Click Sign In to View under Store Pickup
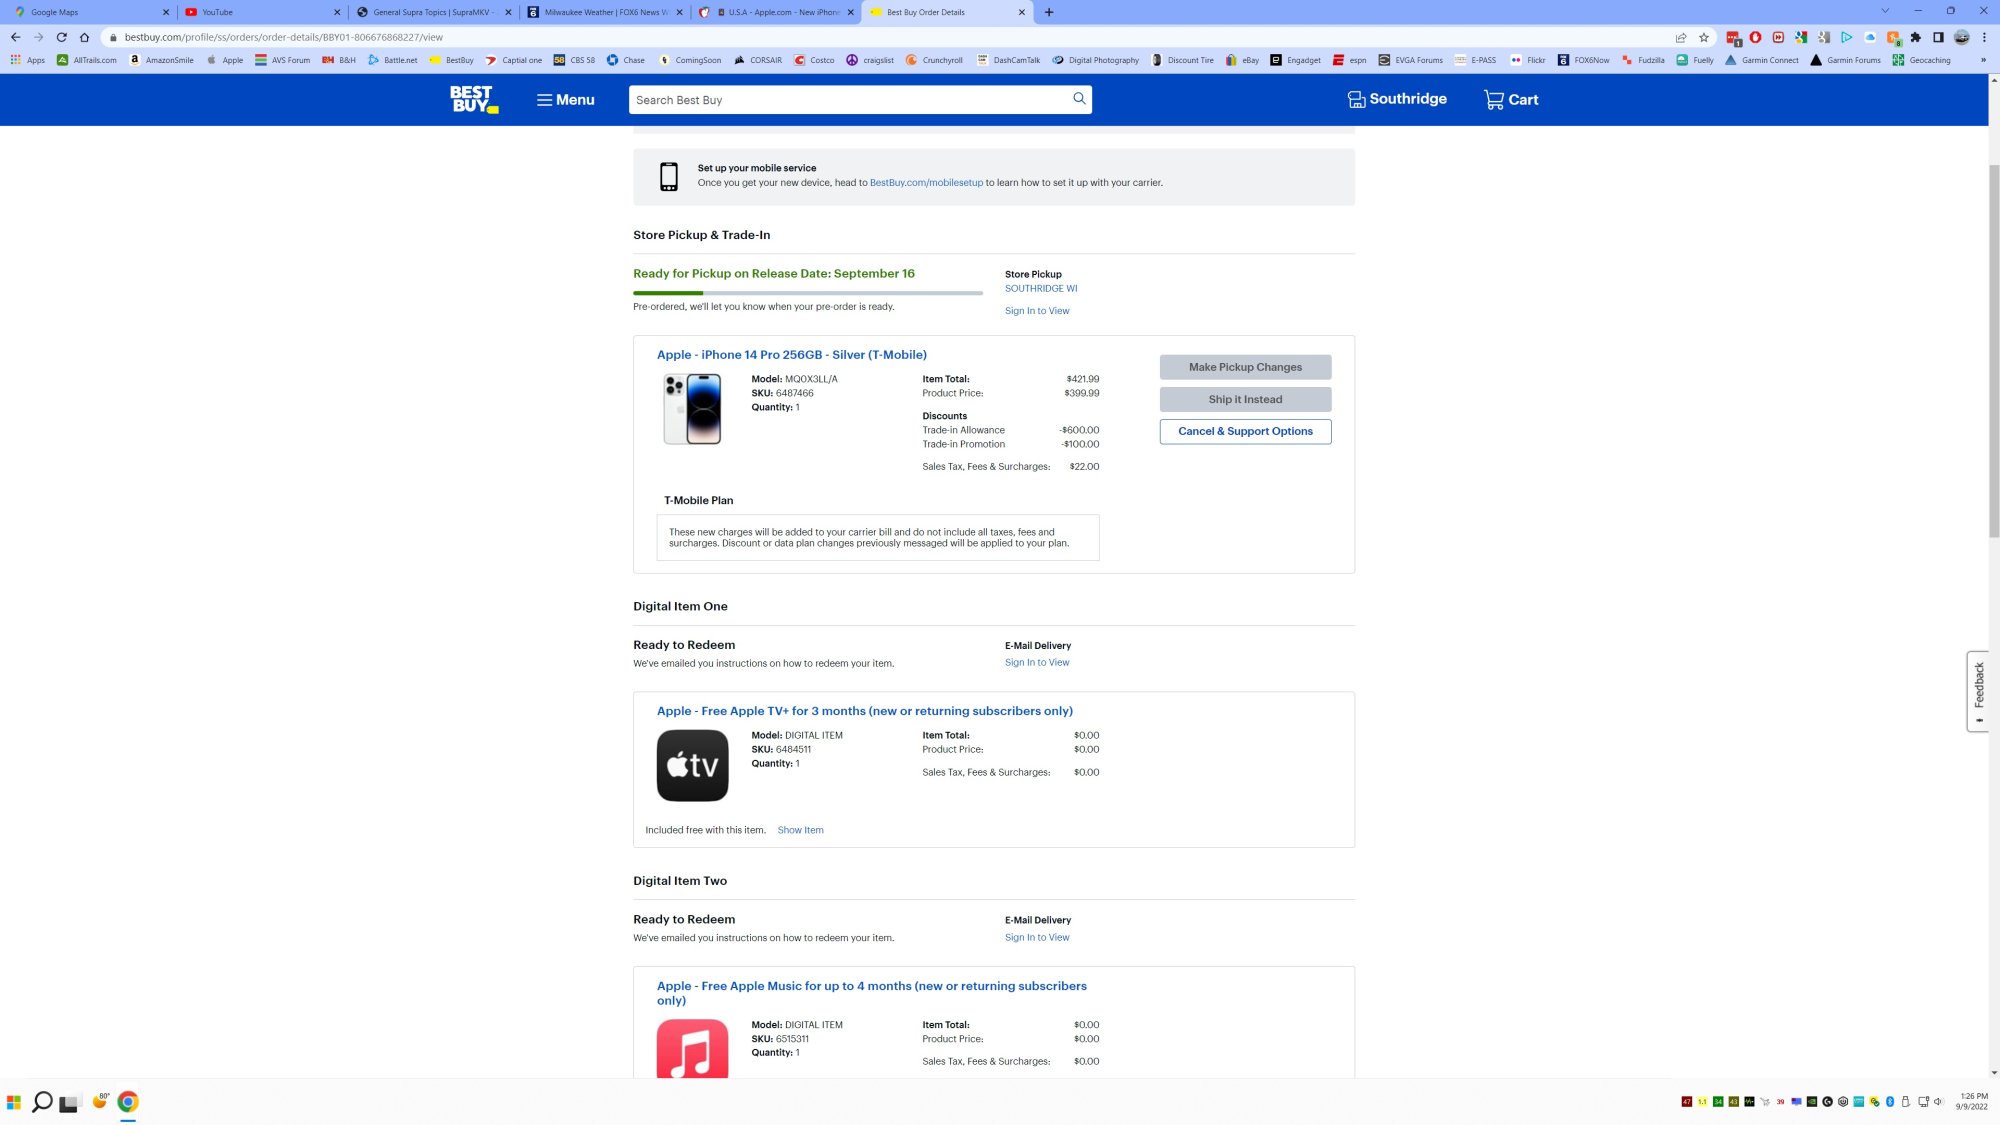2000x1125 pixels. click(1037, 311)
